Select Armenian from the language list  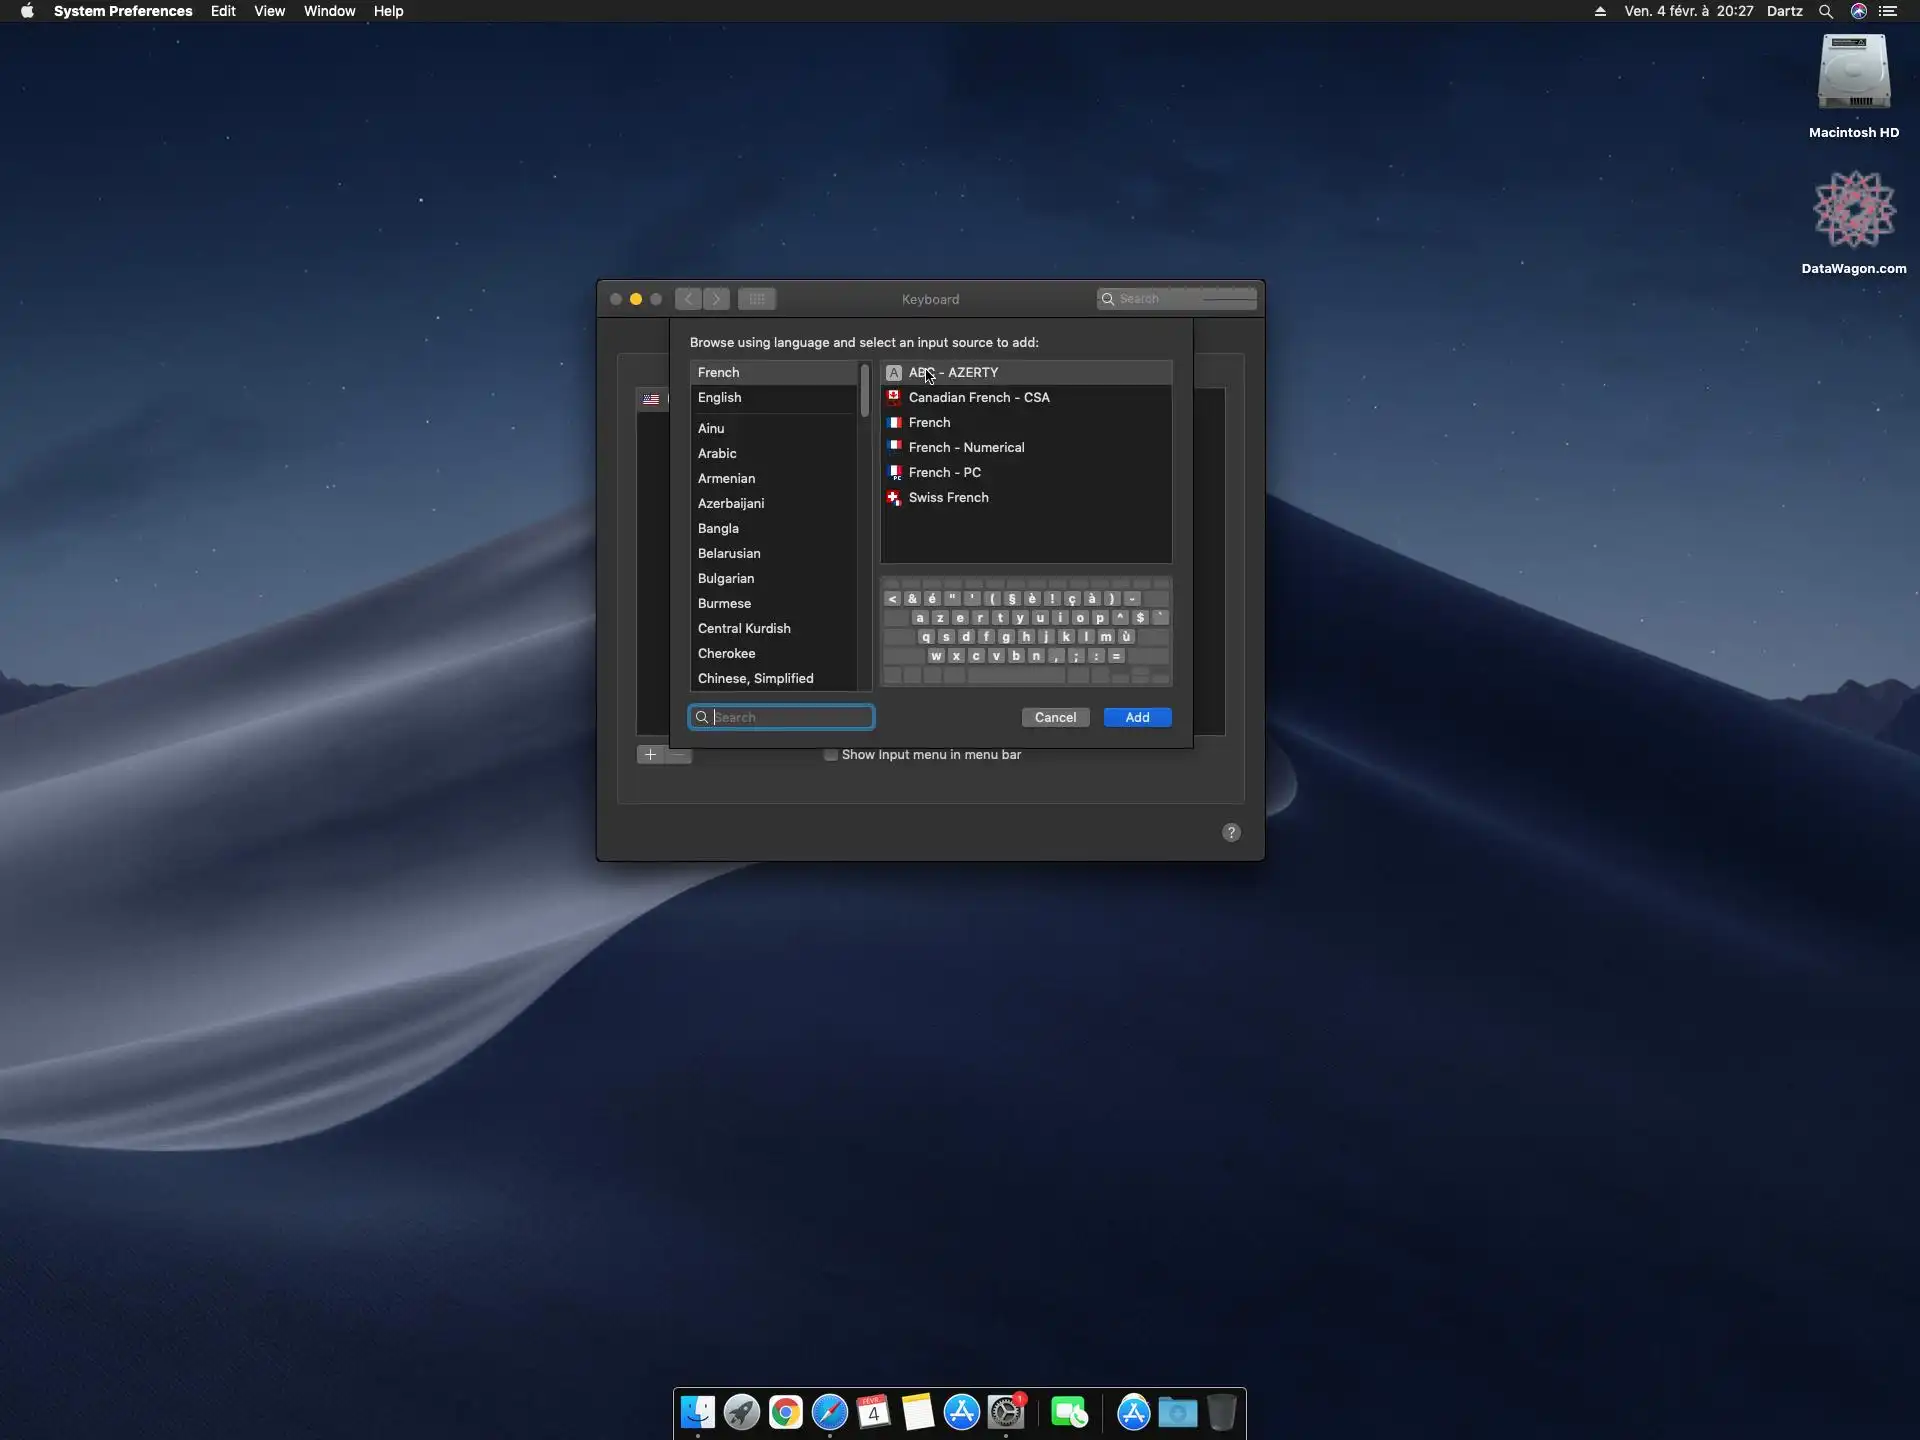click(726, 478)
